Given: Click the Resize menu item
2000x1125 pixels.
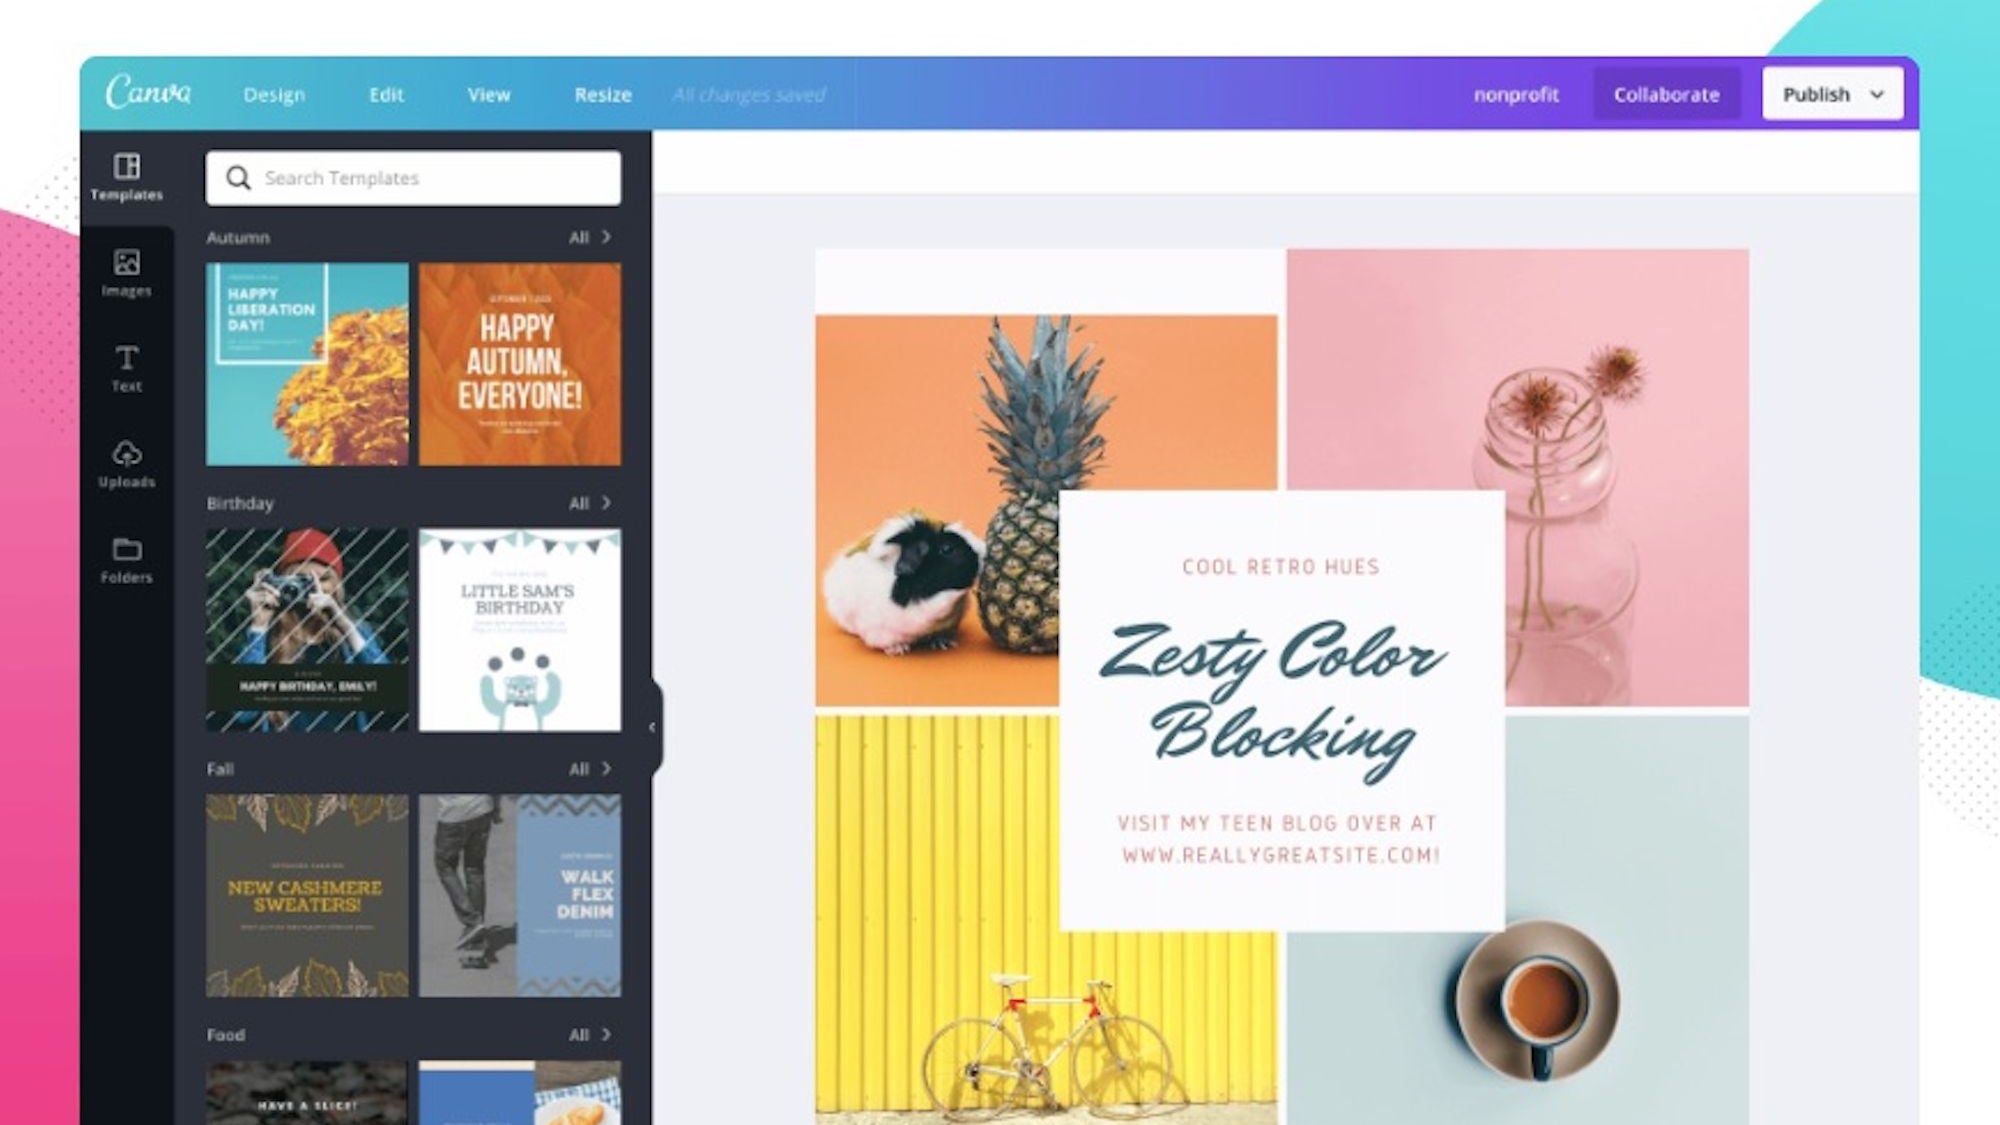Looking at the screenshot, I should tap(602, 93).
